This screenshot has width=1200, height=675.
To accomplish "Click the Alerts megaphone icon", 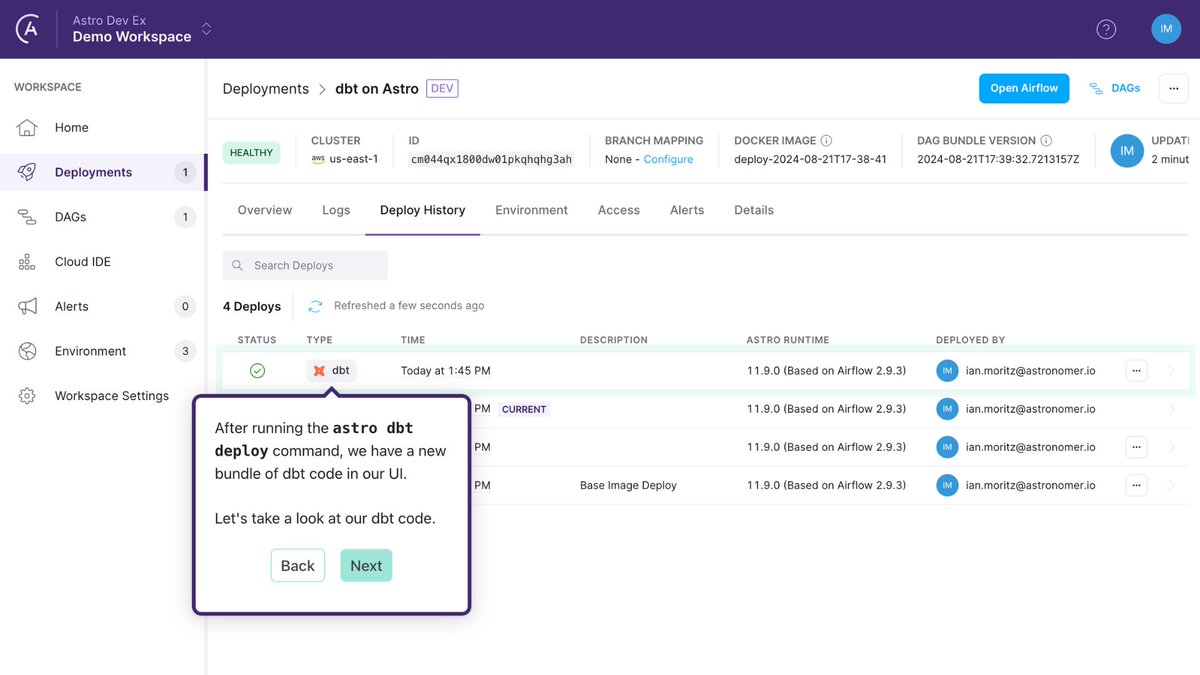I will [x=27, y=307].
